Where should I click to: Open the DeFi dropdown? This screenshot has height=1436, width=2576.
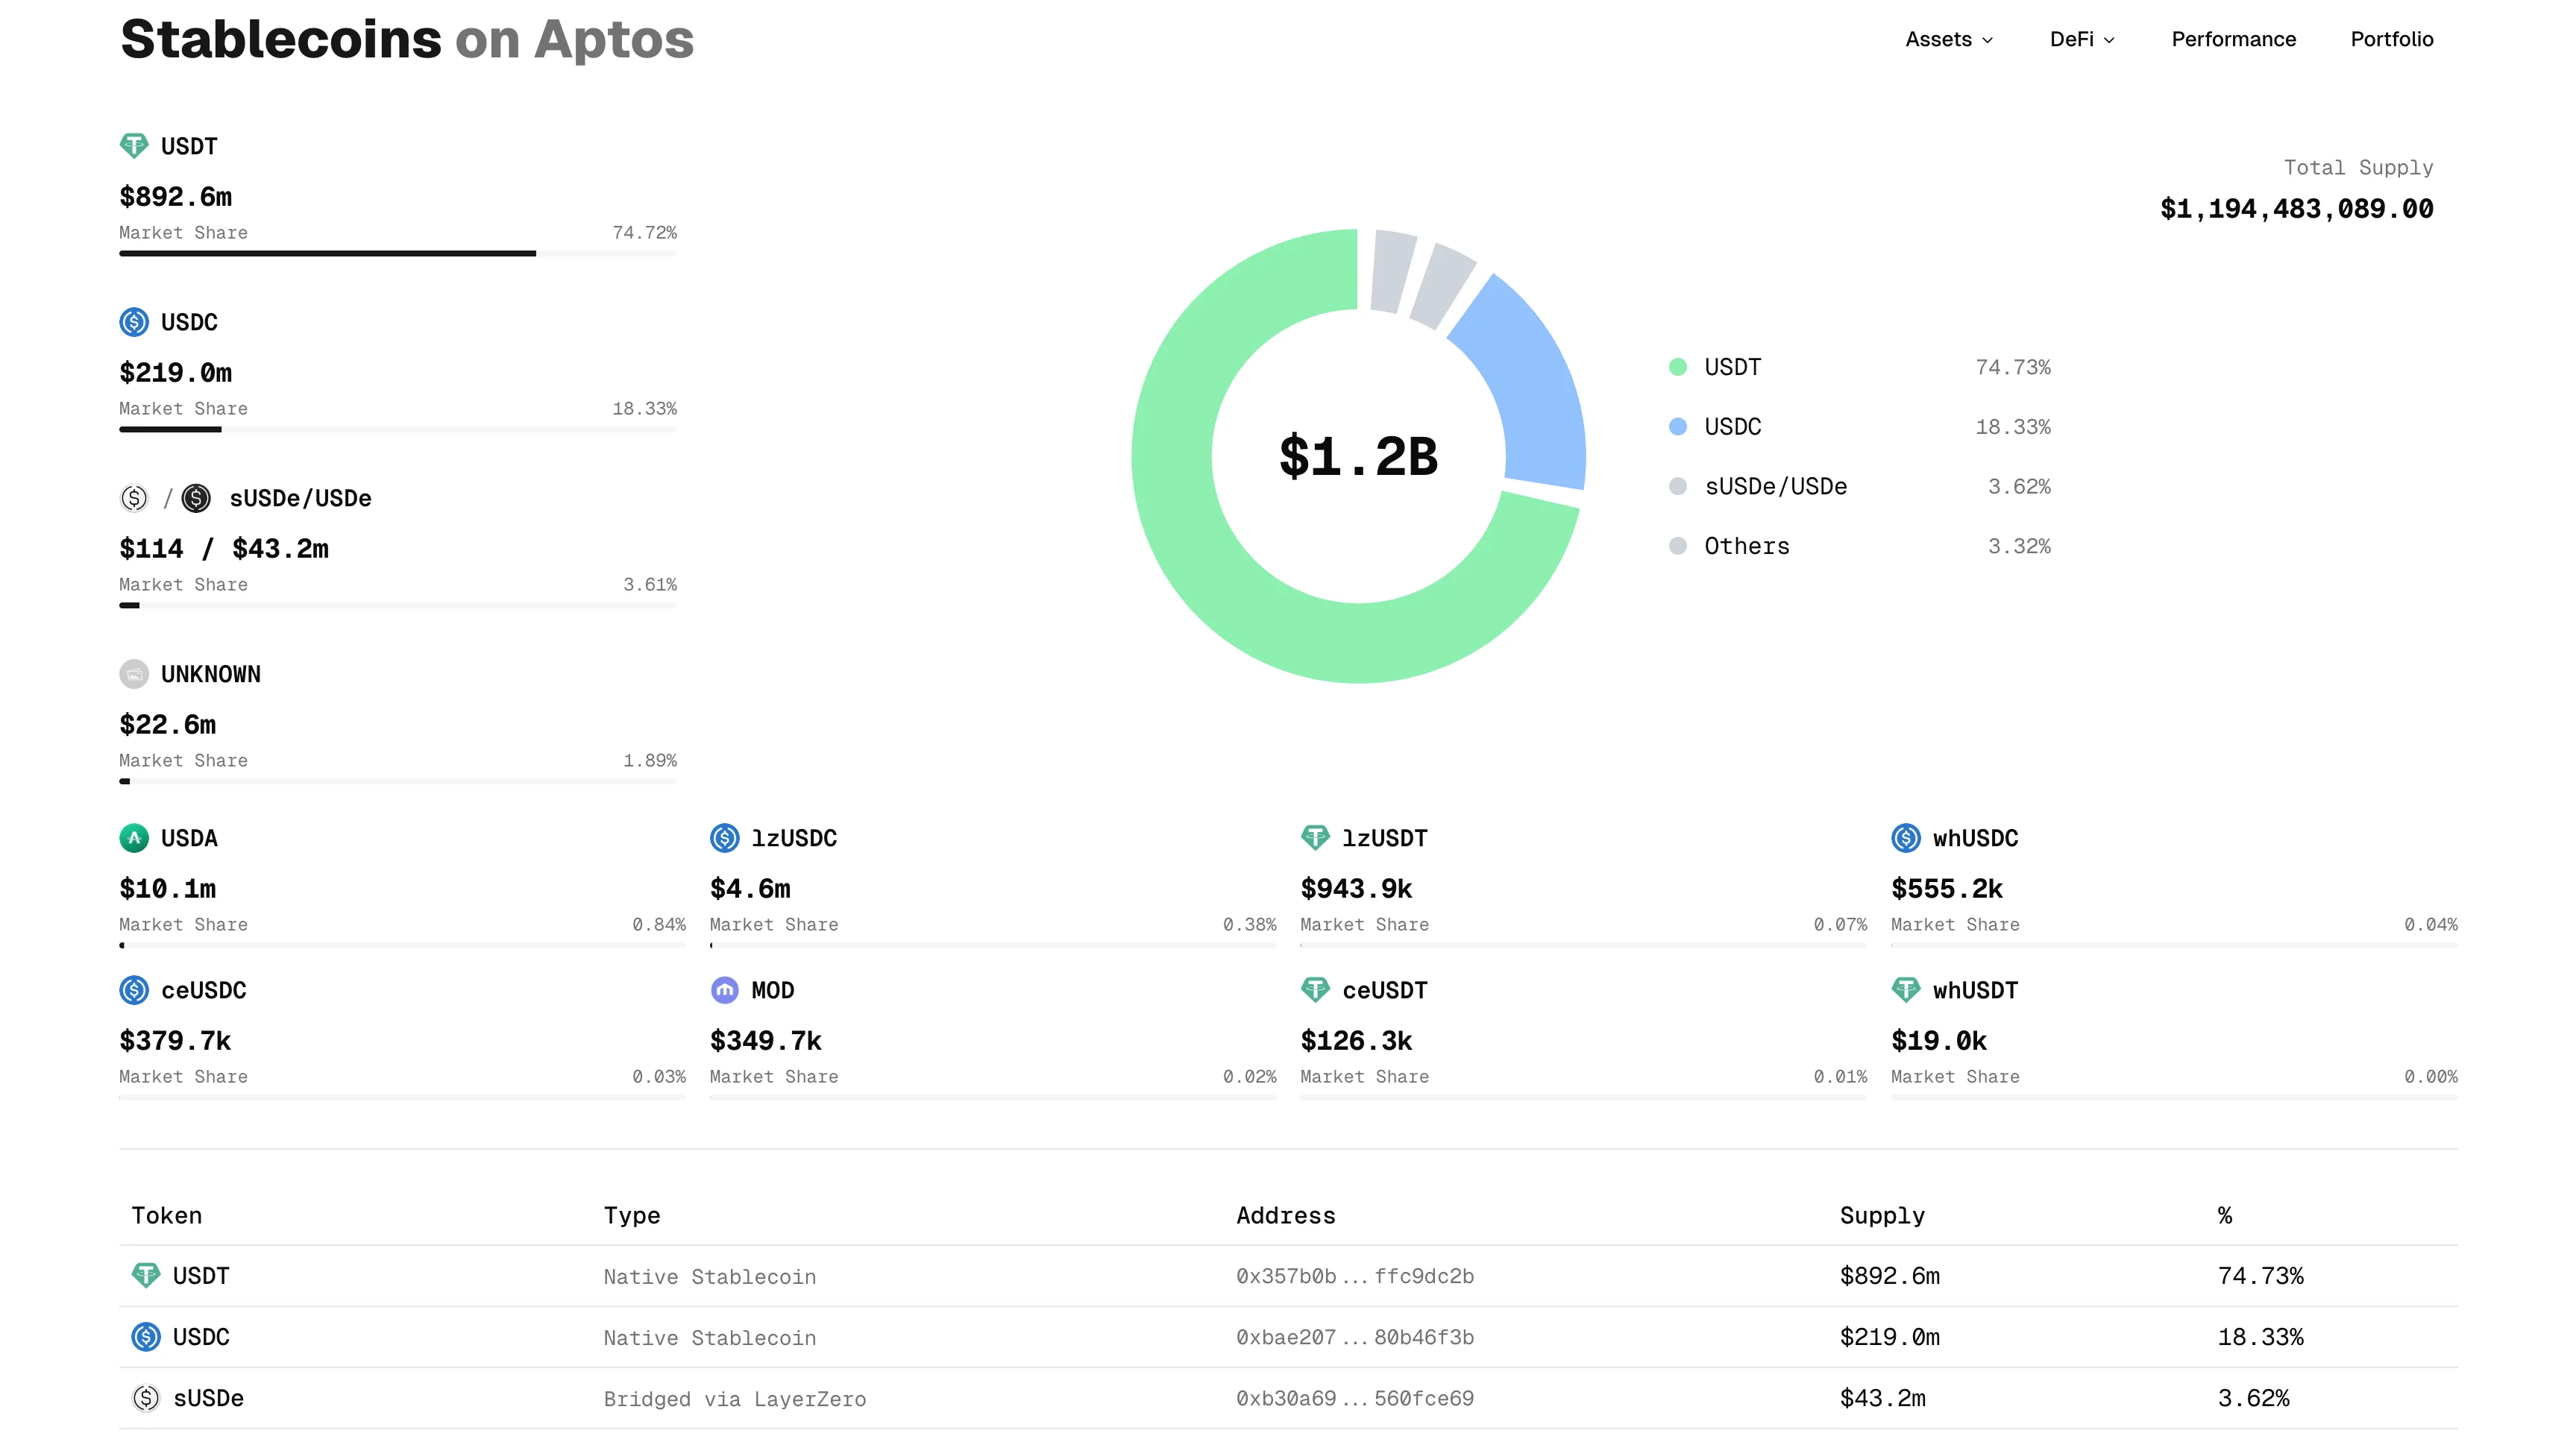click(x=2082, y=39)
